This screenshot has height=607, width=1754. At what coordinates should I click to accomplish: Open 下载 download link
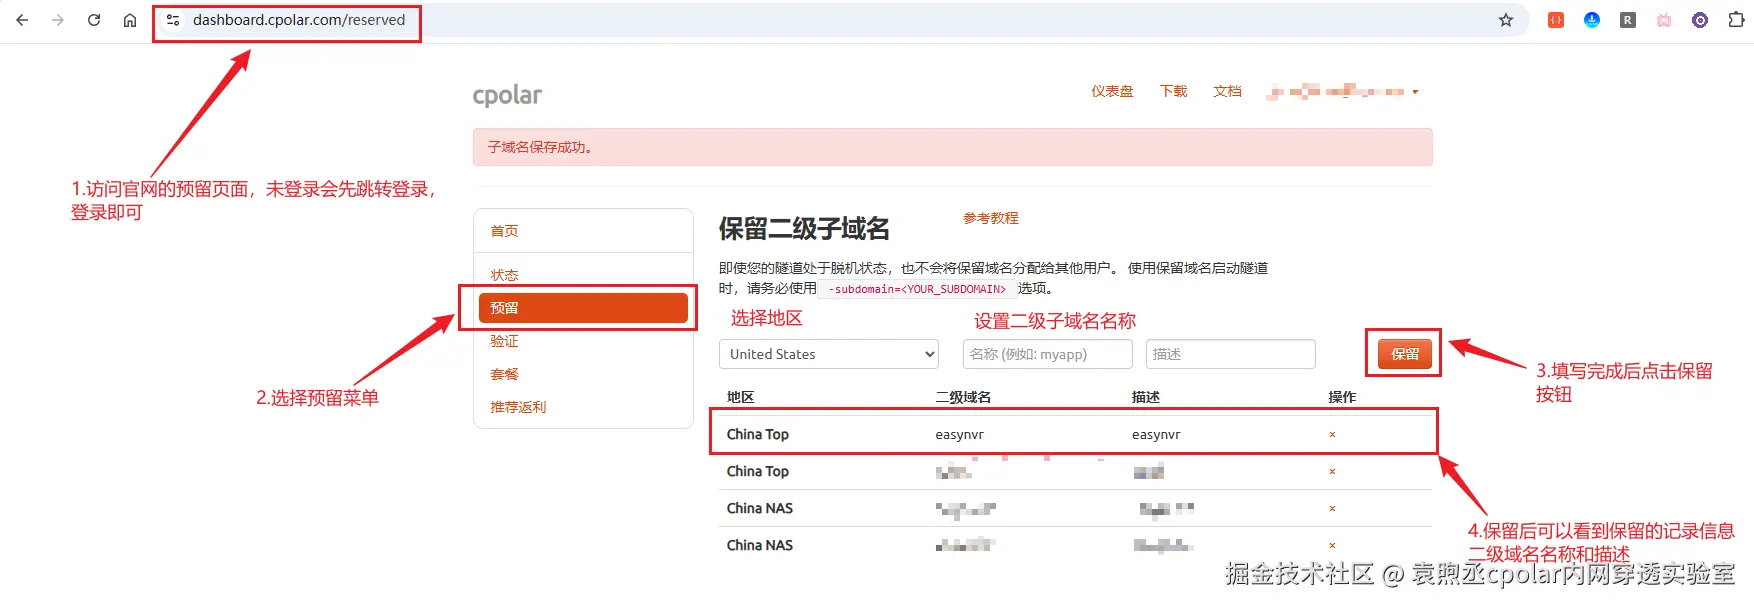pos(1173,91)
